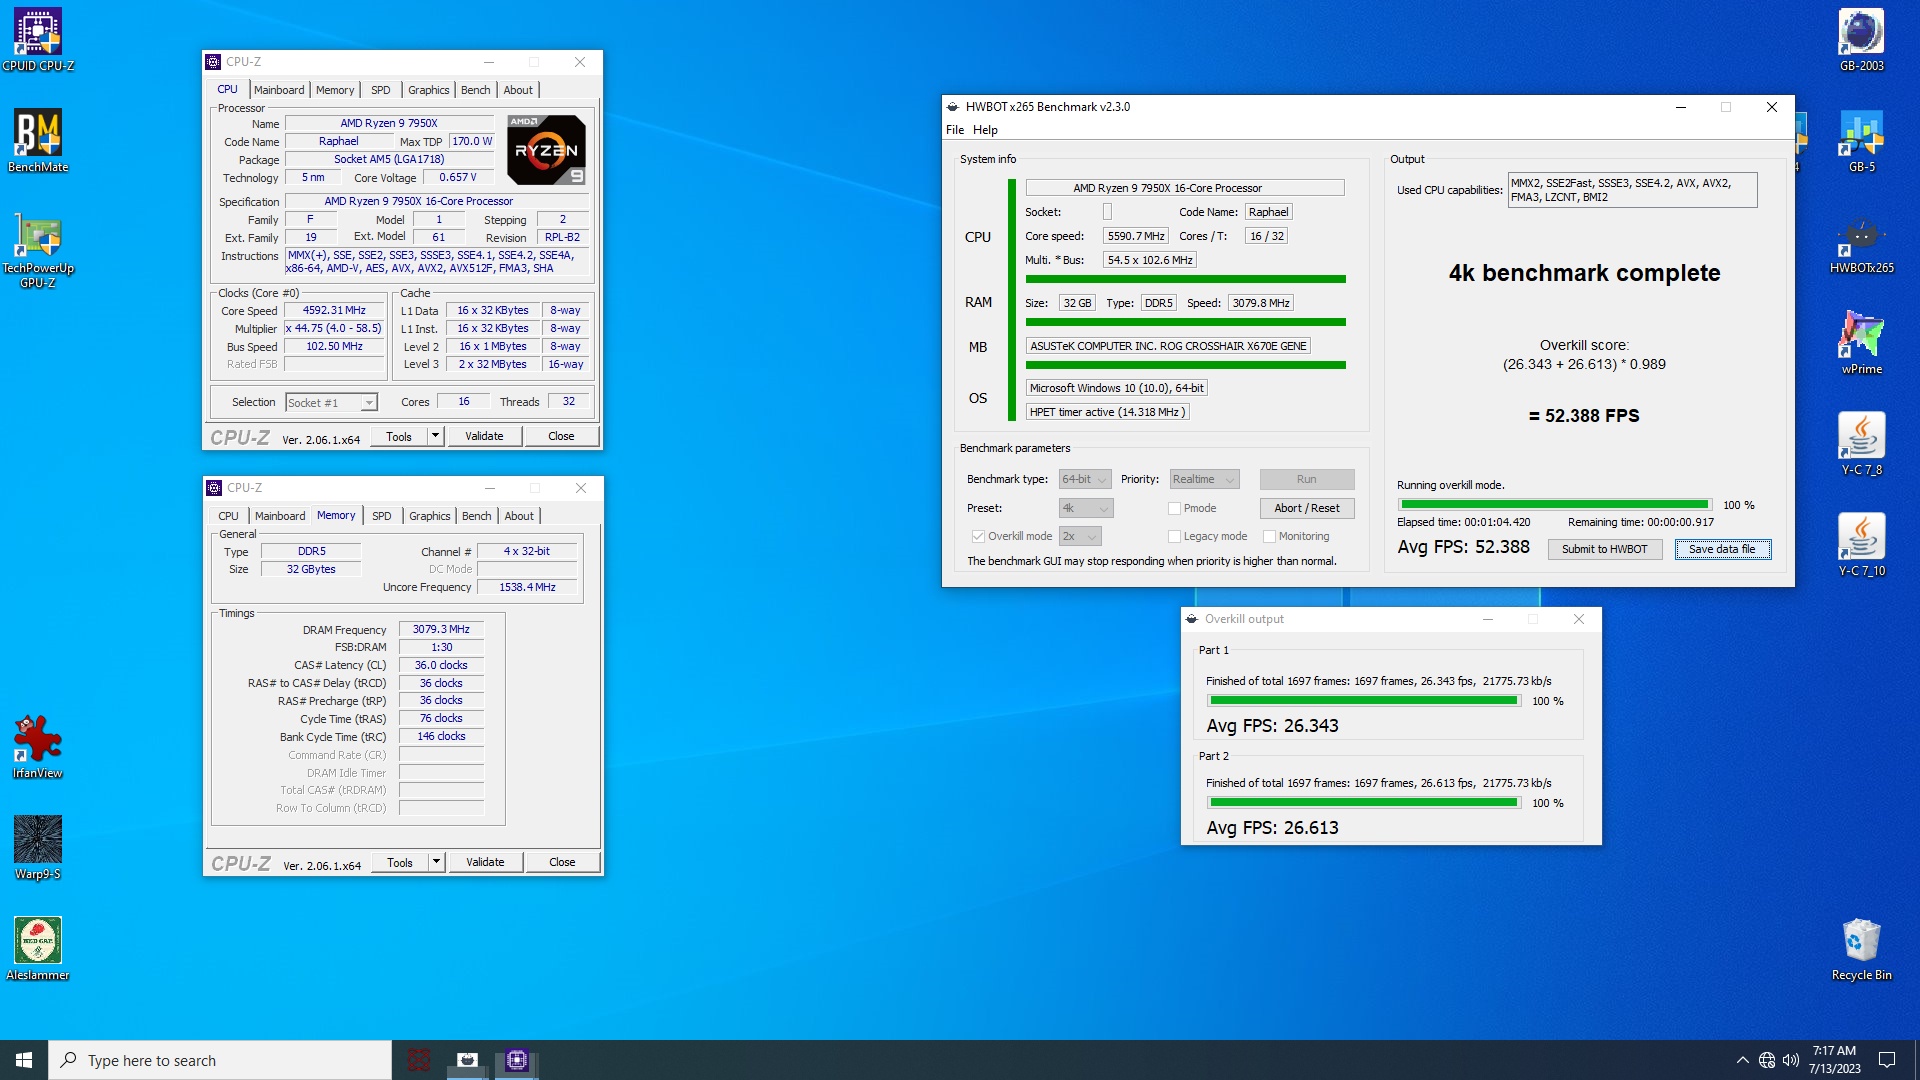Click red taskbar app icon
The image size is (1920, 1080).
click(419, 1060)
